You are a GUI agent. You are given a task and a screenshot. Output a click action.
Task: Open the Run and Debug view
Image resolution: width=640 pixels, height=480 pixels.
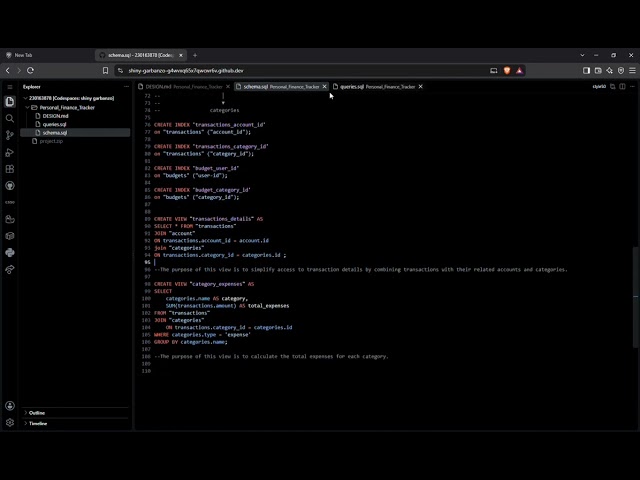click(x=10, y=152)
